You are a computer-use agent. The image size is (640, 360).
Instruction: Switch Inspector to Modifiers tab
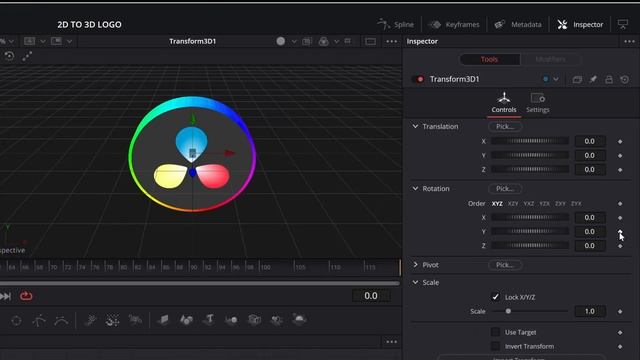550,60
